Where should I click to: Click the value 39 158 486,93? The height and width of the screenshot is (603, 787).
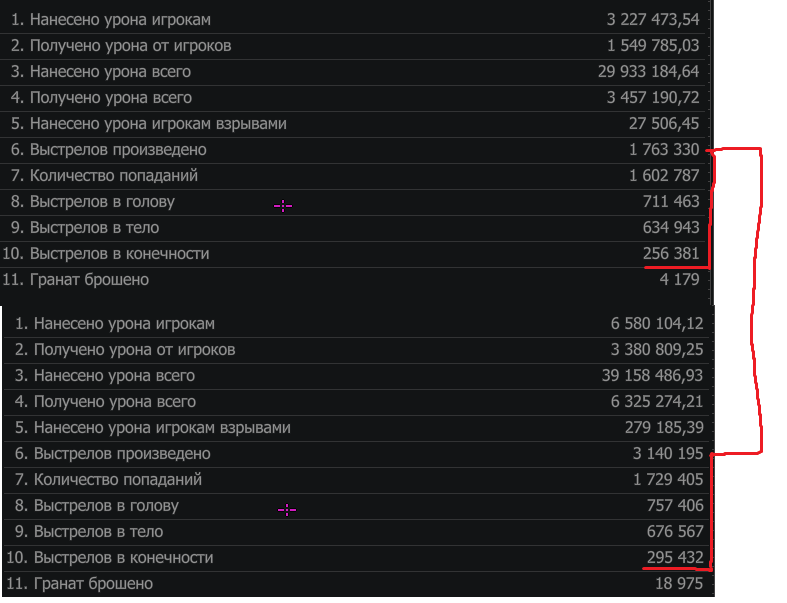coord(652,376)
